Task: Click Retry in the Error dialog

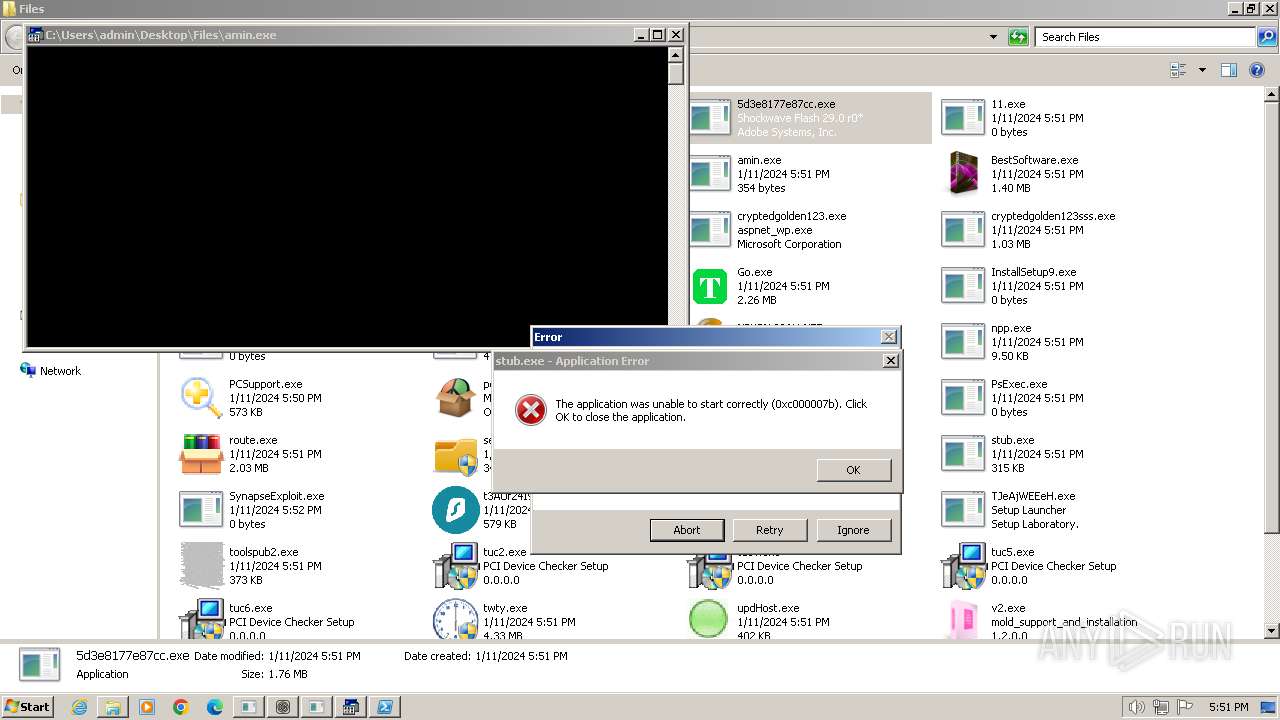Action: tap(770, 530)
